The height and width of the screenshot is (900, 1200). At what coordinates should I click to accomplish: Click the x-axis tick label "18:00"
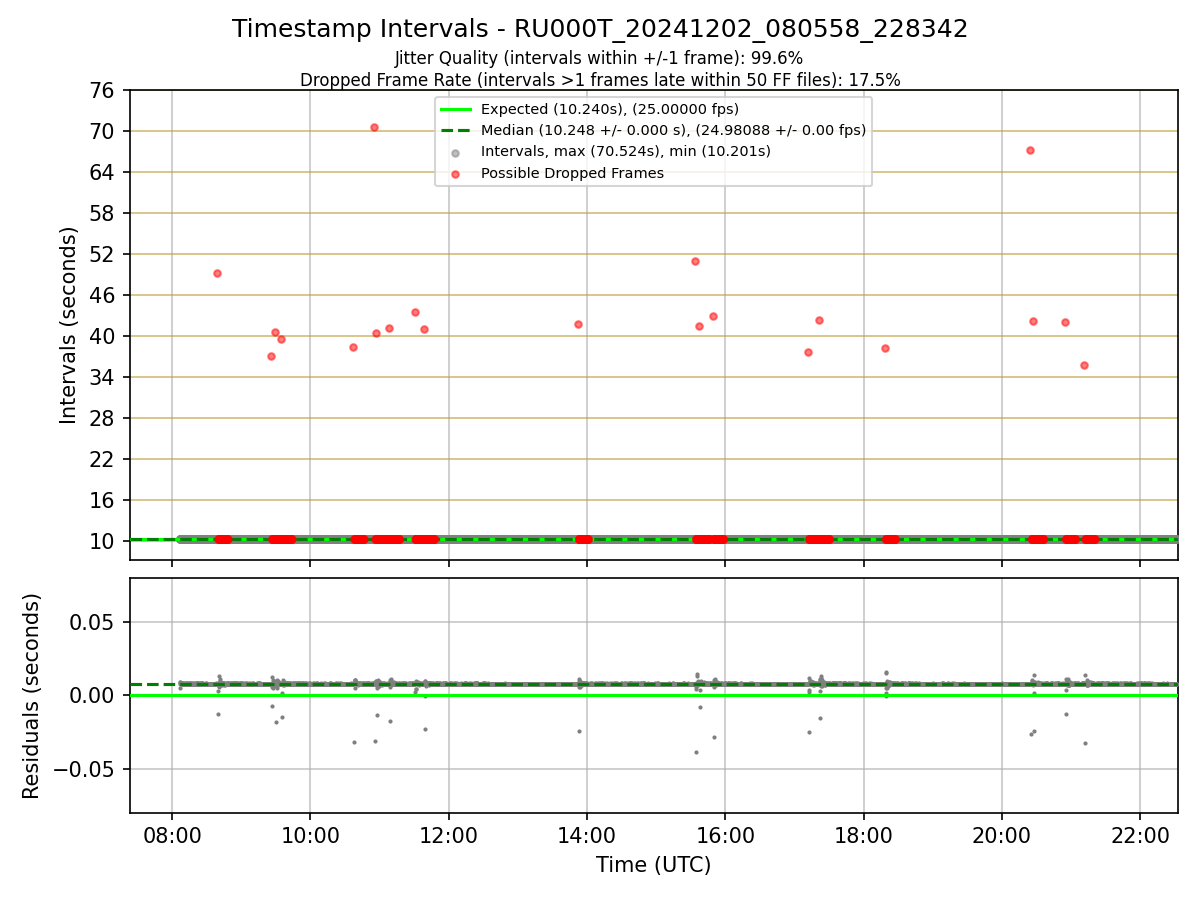864,835
